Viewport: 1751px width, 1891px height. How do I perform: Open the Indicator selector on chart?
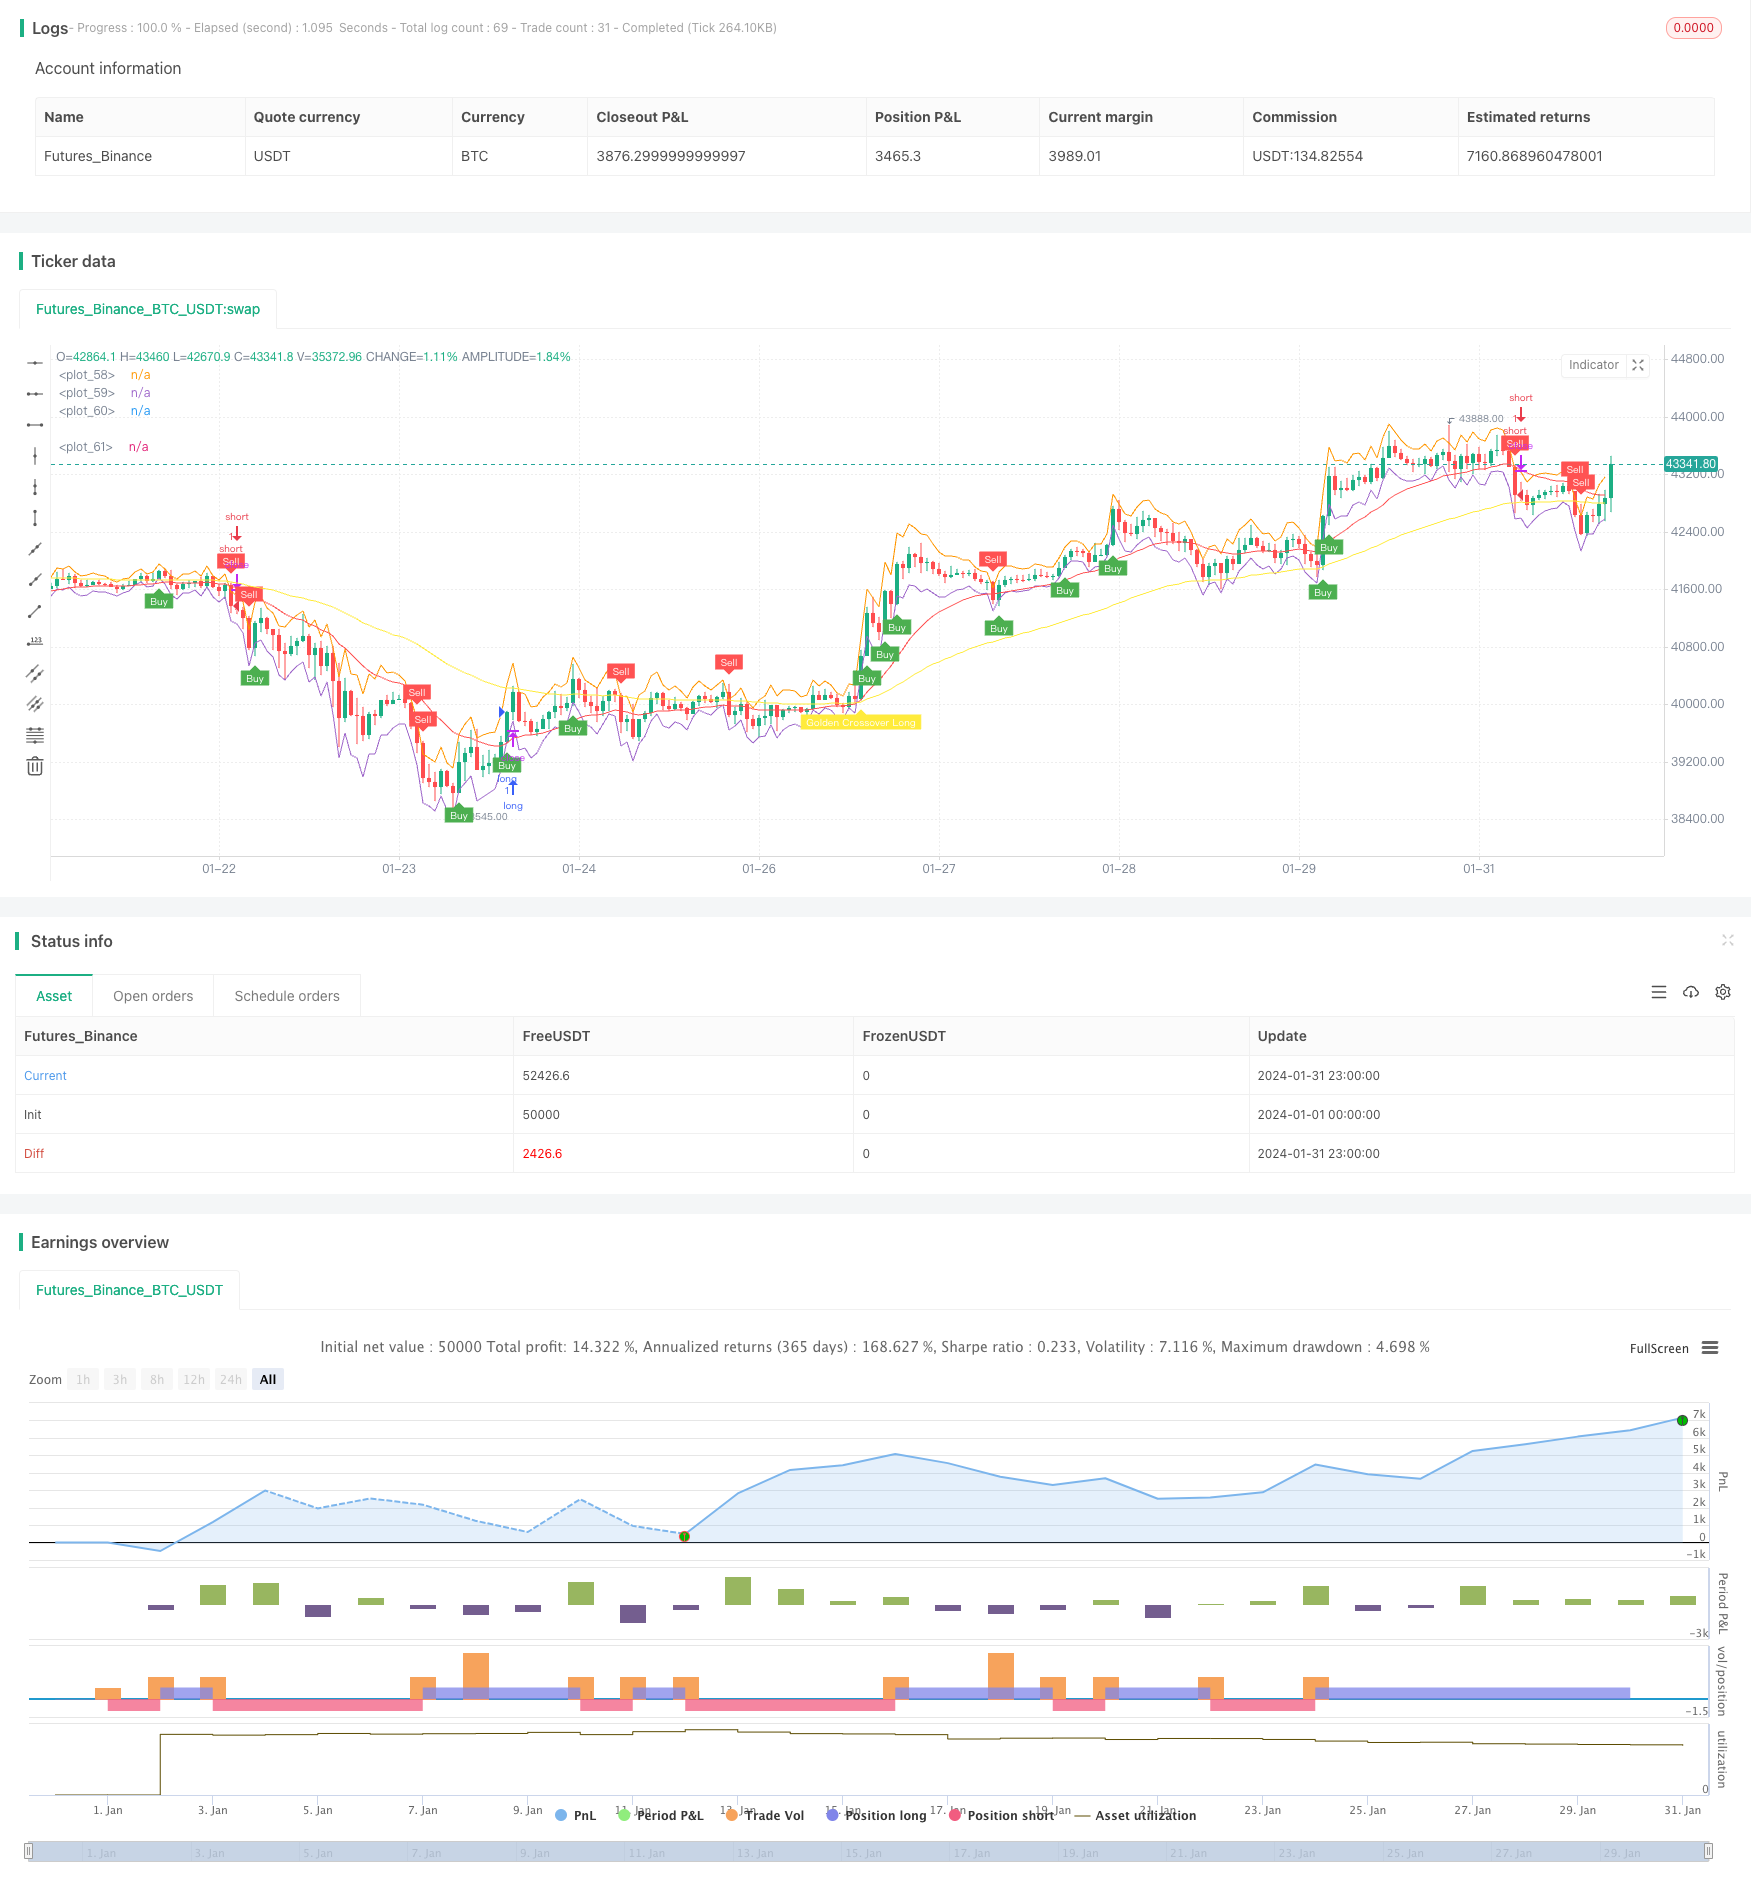[x=1593, y=365]
